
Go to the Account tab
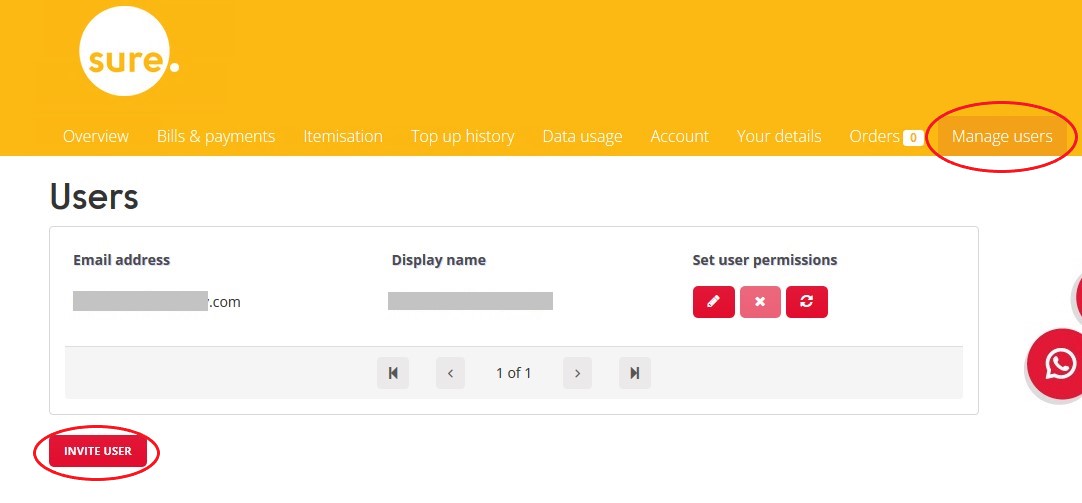point(679,136)
